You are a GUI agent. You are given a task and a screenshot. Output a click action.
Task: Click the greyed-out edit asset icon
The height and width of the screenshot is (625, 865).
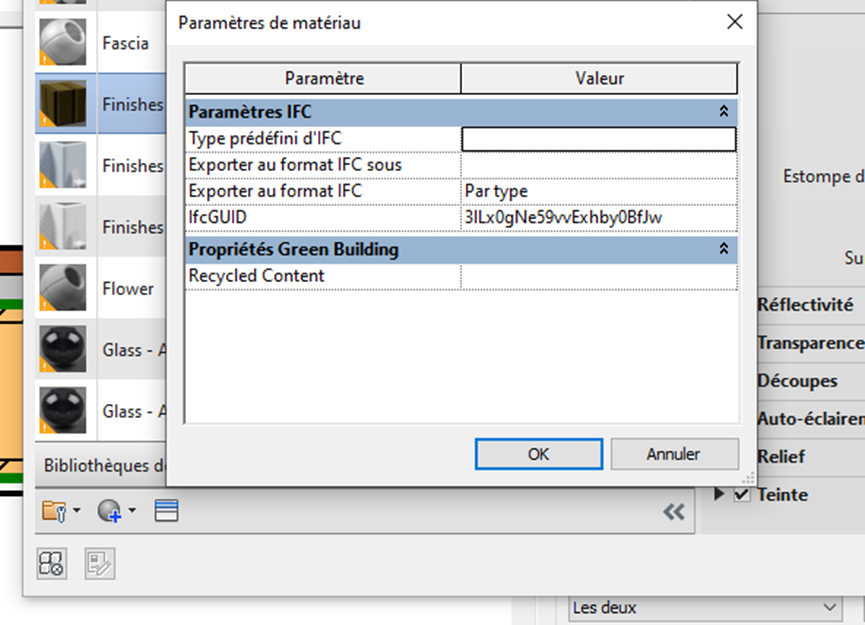tap(100, 564)
